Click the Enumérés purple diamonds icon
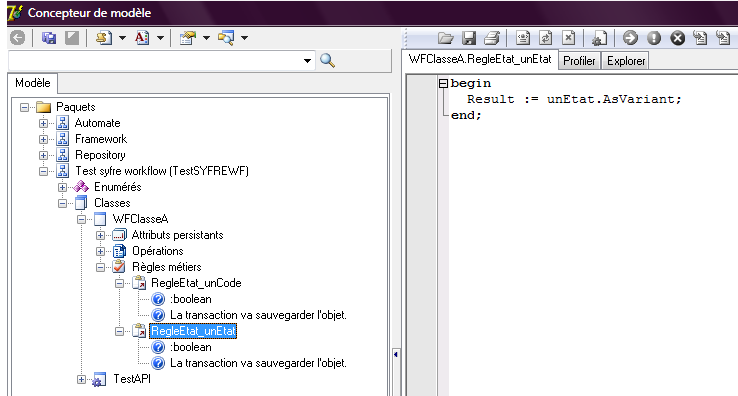 pos(81,187)
